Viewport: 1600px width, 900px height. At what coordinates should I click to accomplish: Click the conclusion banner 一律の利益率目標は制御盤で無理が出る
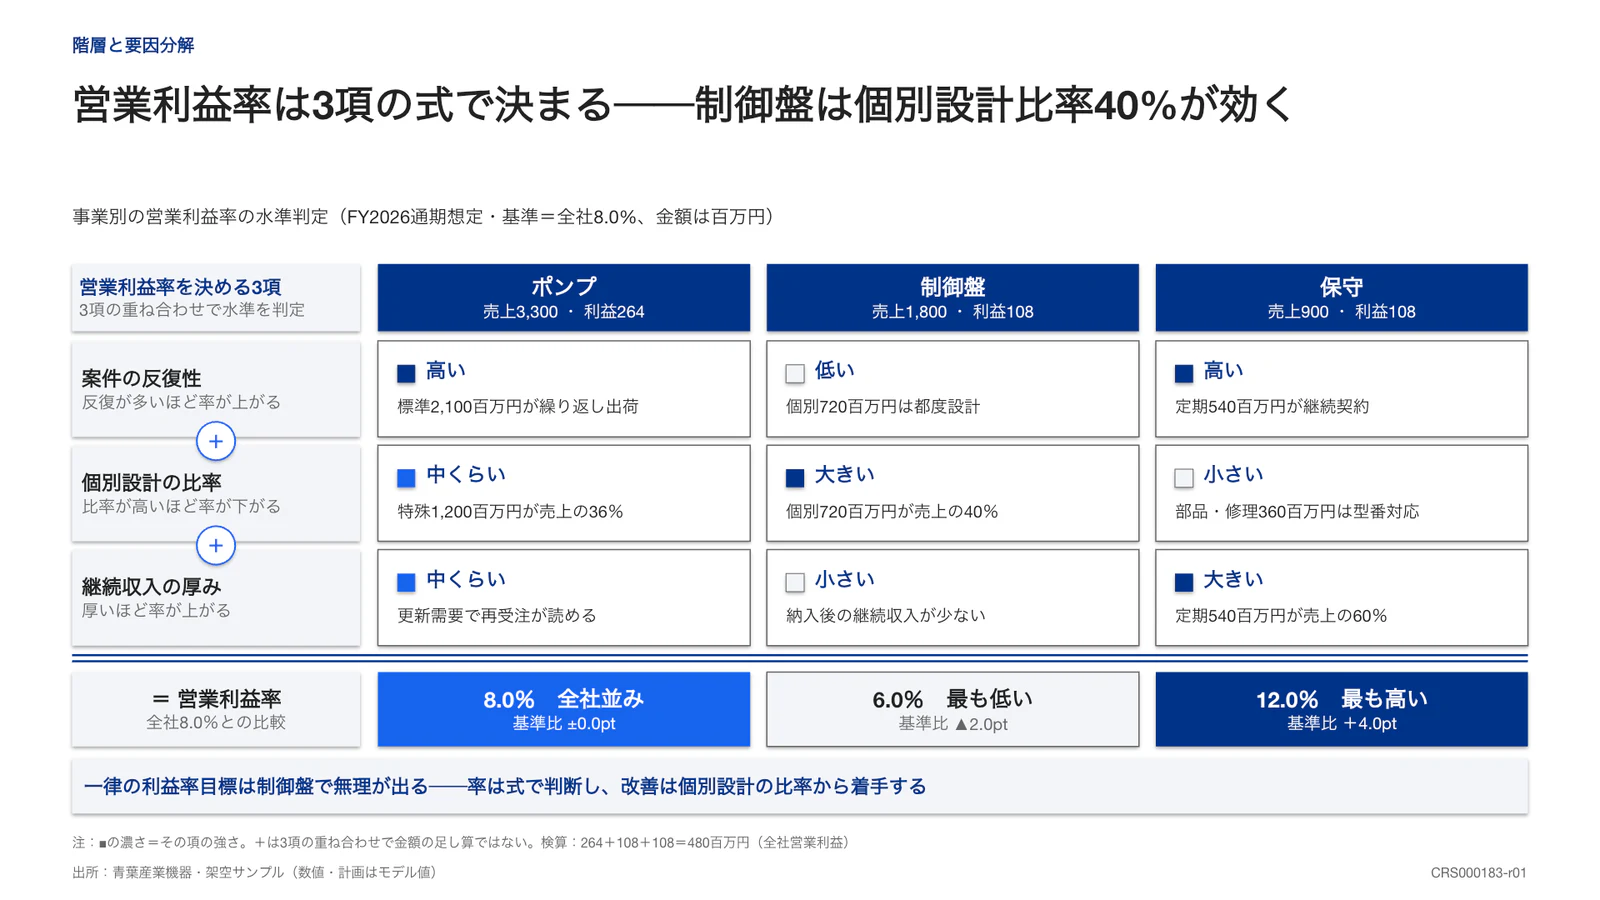(x=800, y=787)
